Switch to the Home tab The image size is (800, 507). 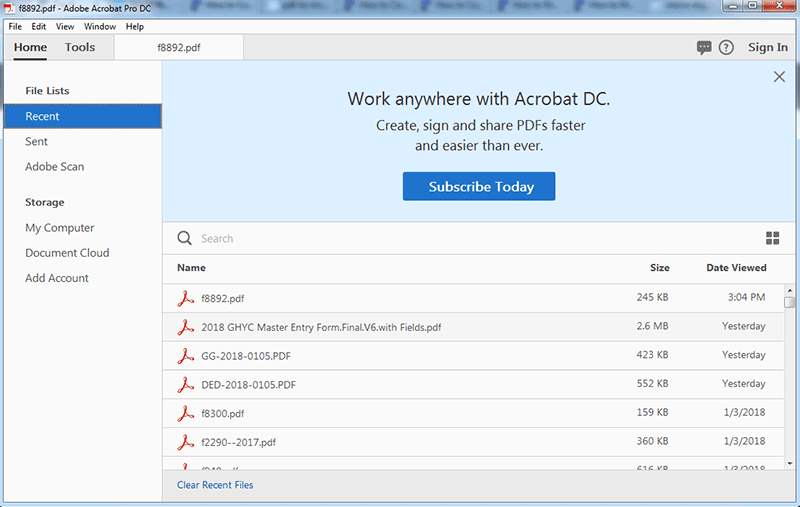coord(30,47)
